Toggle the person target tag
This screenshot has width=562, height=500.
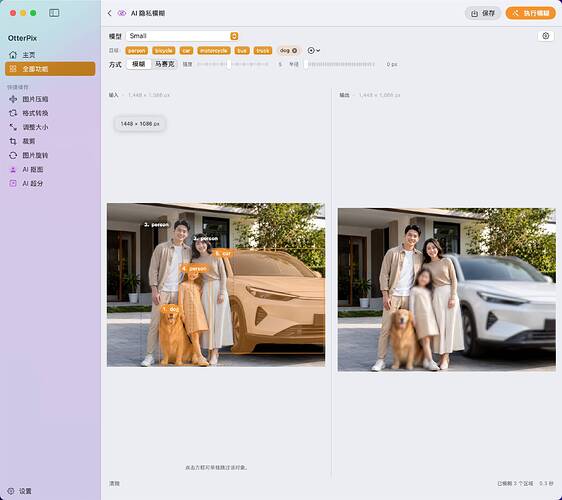pos(137,51)
